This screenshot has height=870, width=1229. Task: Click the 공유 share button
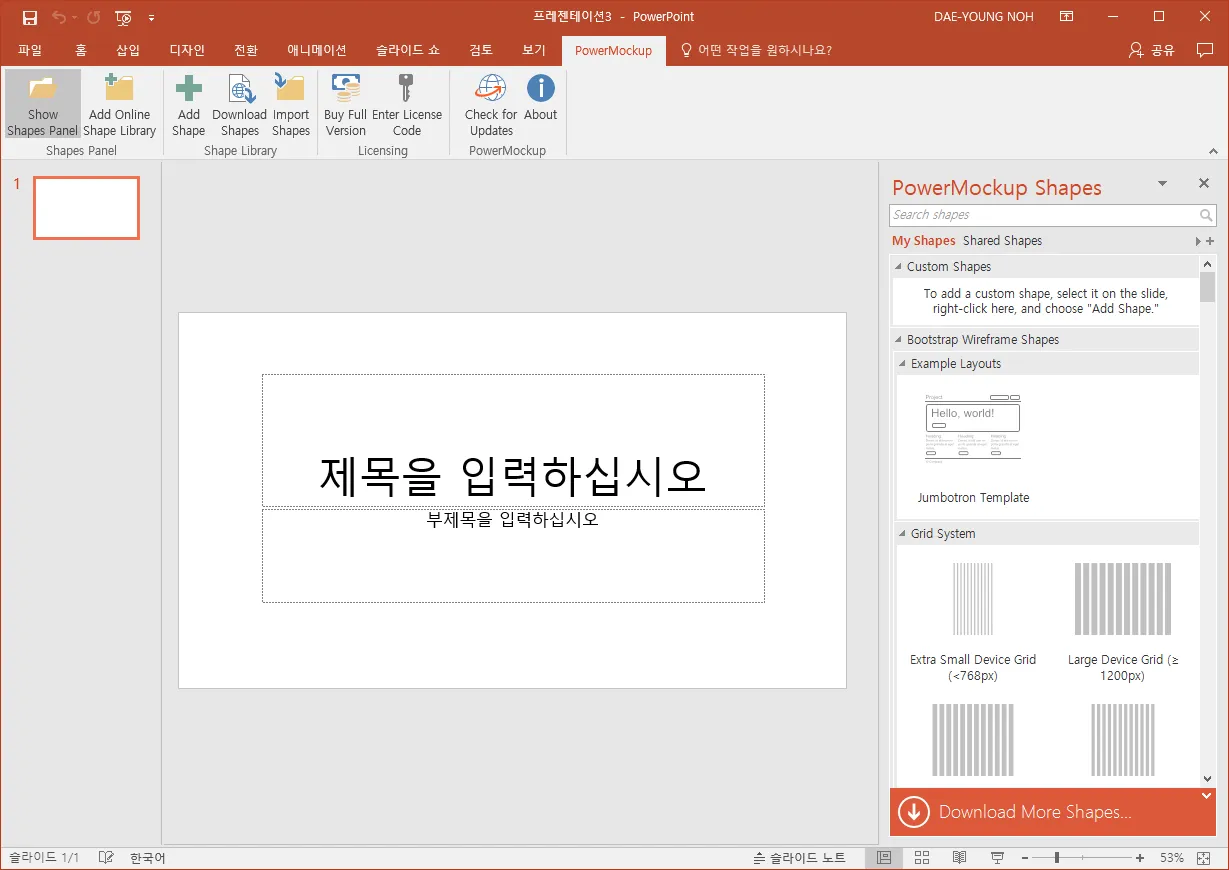1152,50
